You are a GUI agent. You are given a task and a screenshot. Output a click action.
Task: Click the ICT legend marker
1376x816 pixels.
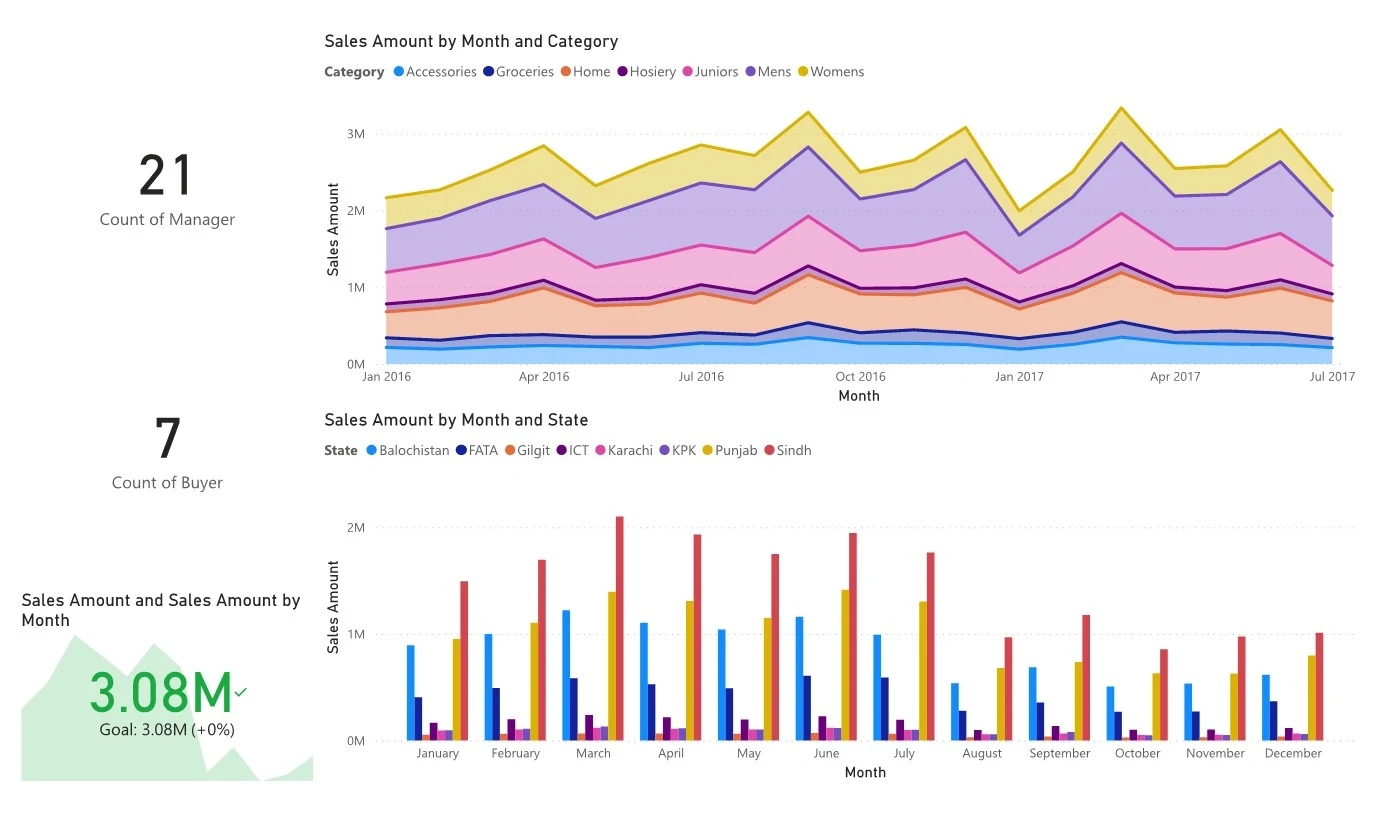tap(562, 451)
